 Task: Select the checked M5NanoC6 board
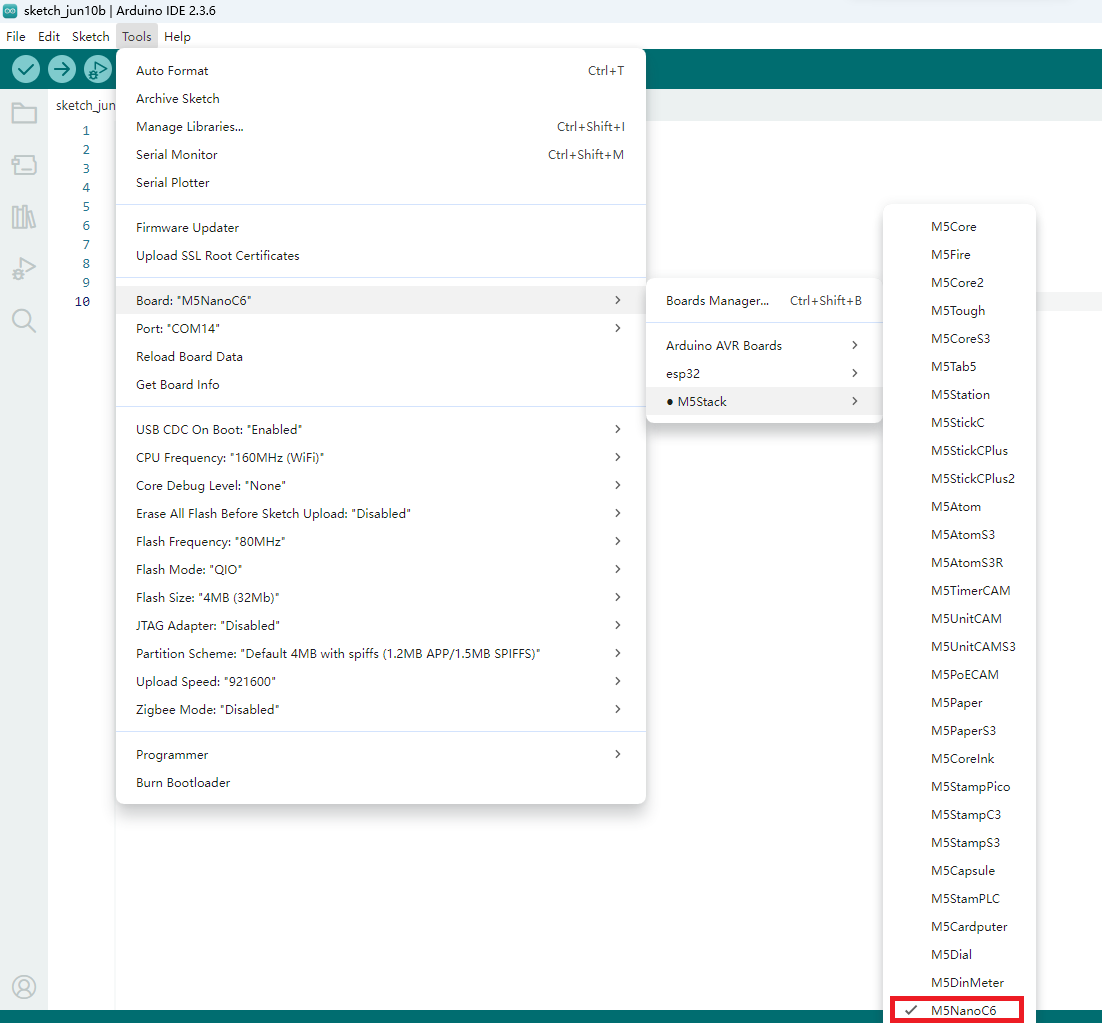pos(959,1010)
